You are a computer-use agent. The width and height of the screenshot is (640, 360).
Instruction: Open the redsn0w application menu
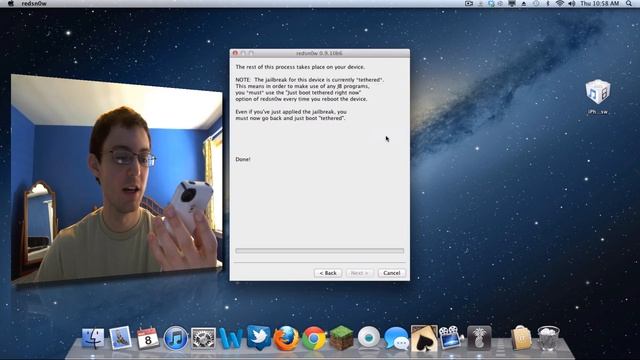[x=34, y=3]
